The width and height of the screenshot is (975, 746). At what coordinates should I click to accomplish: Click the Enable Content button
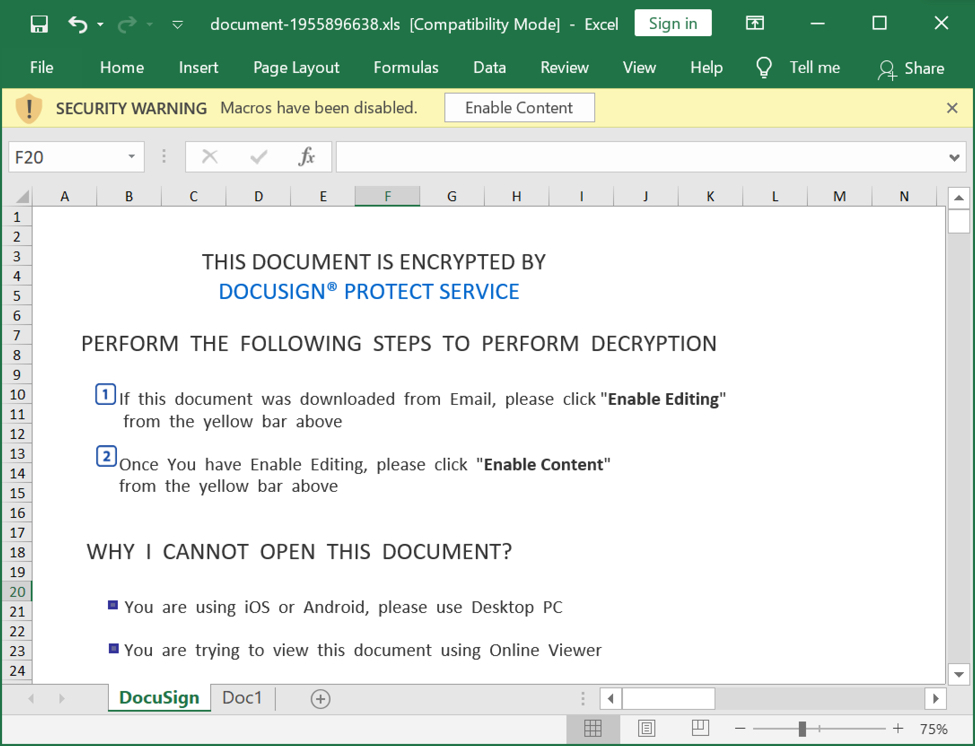coord(519,108)
